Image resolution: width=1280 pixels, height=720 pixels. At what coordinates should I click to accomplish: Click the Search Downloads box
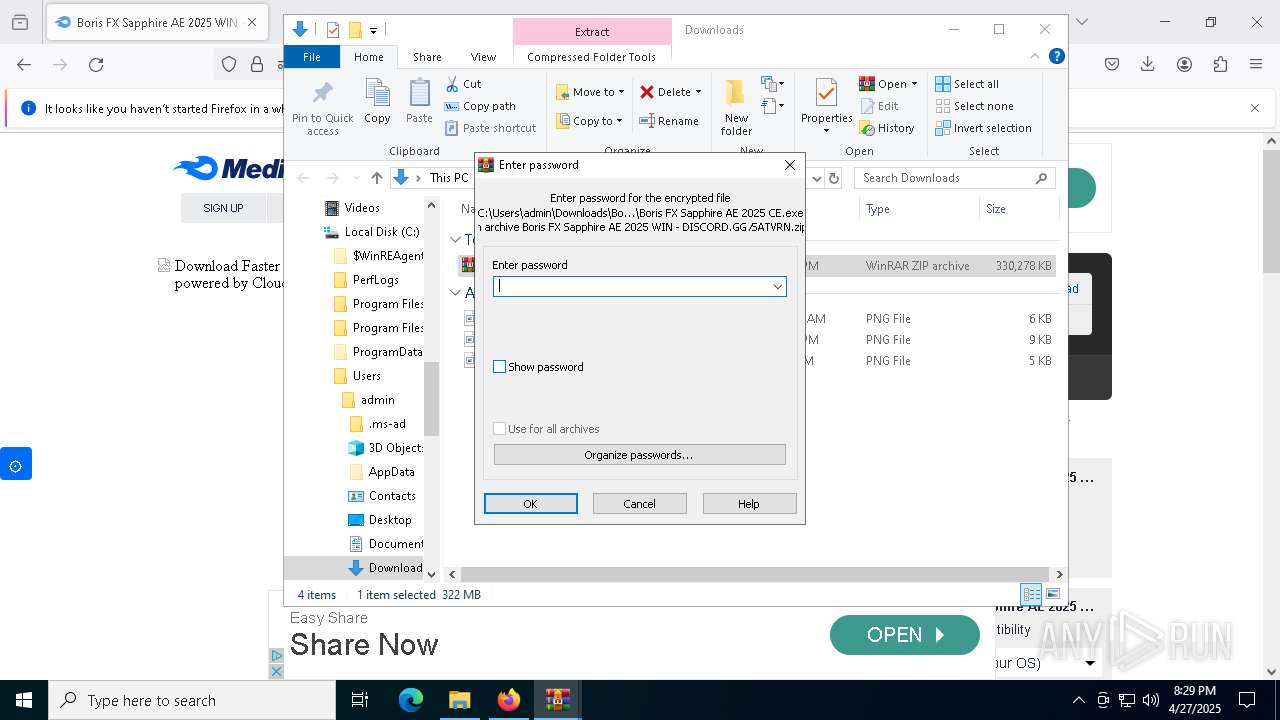click(x=955, y=178)
